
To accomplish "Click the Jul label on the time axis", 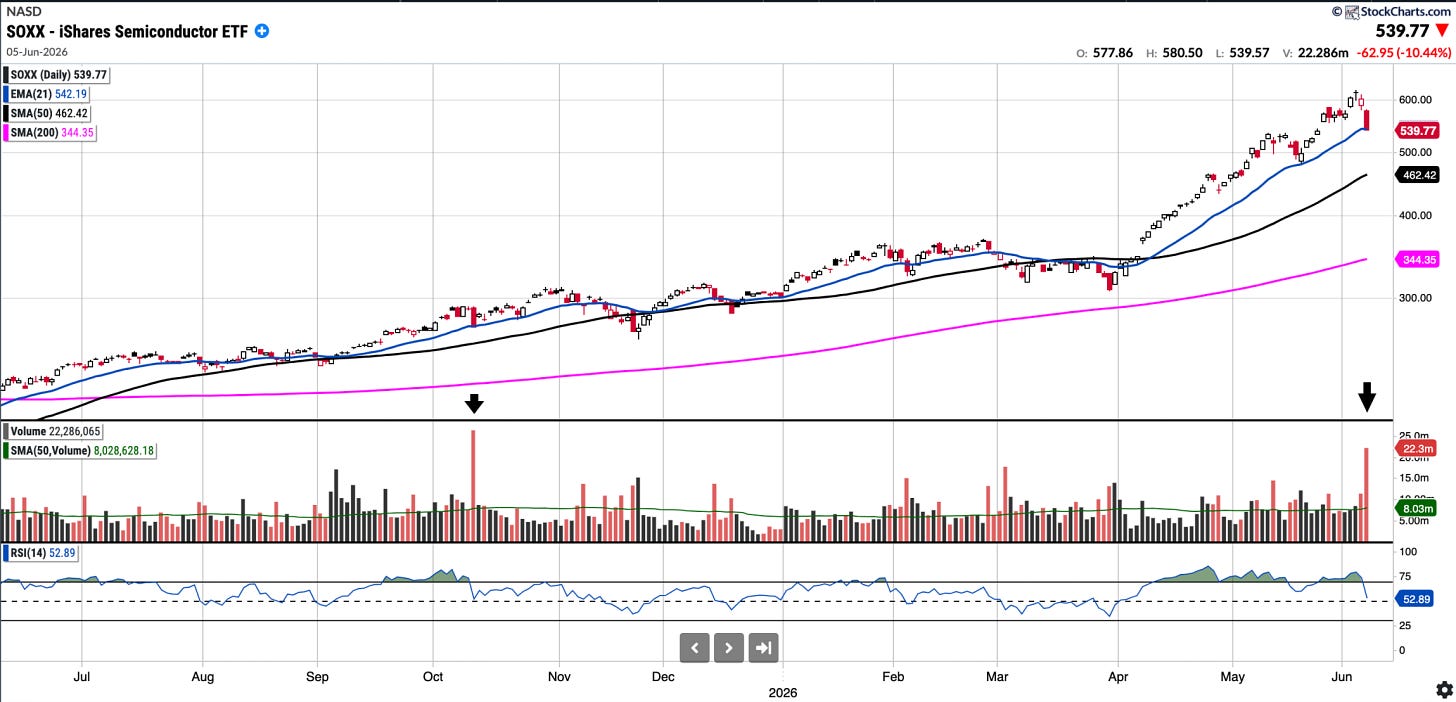I will click(x=84, y=675).
